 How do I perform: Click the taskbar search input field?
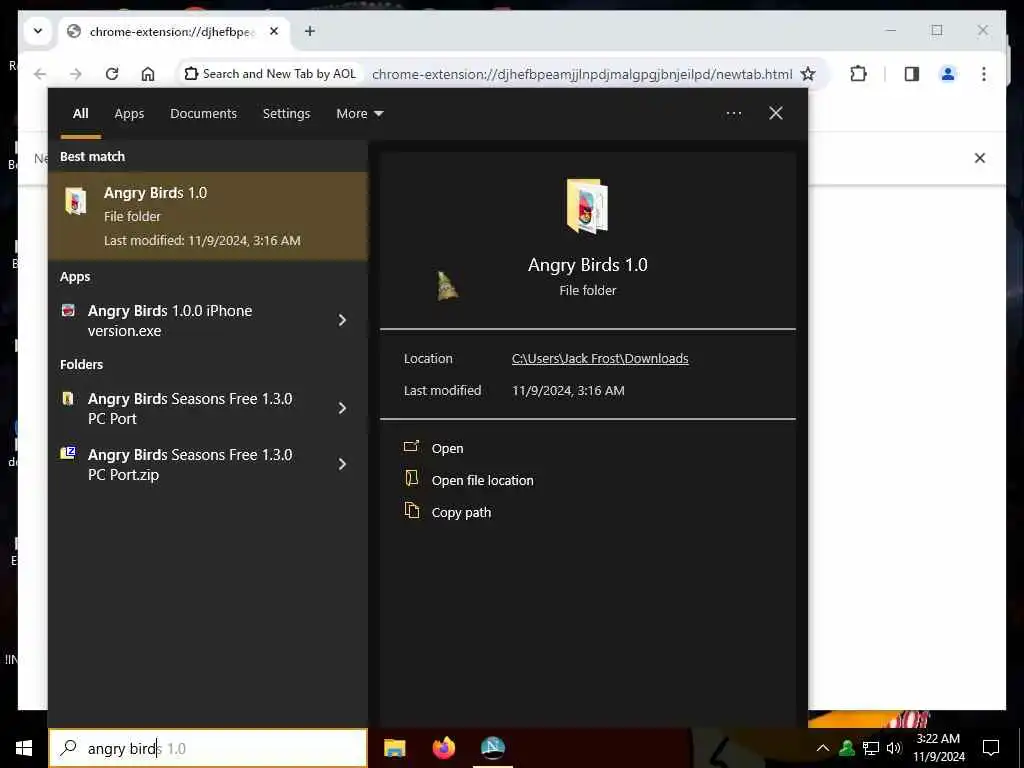point(208,748)
